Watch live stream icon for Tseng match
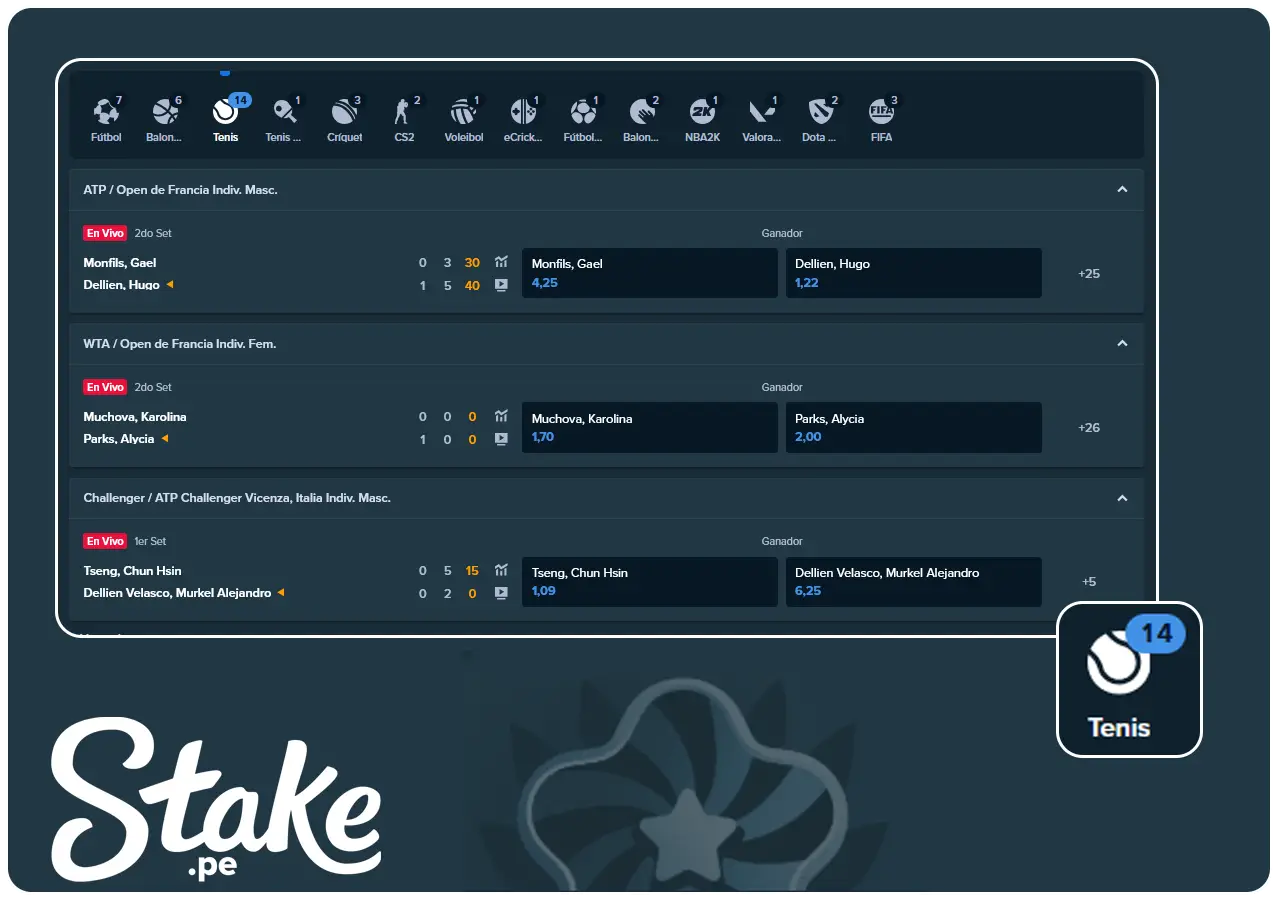 coord(501,593)
